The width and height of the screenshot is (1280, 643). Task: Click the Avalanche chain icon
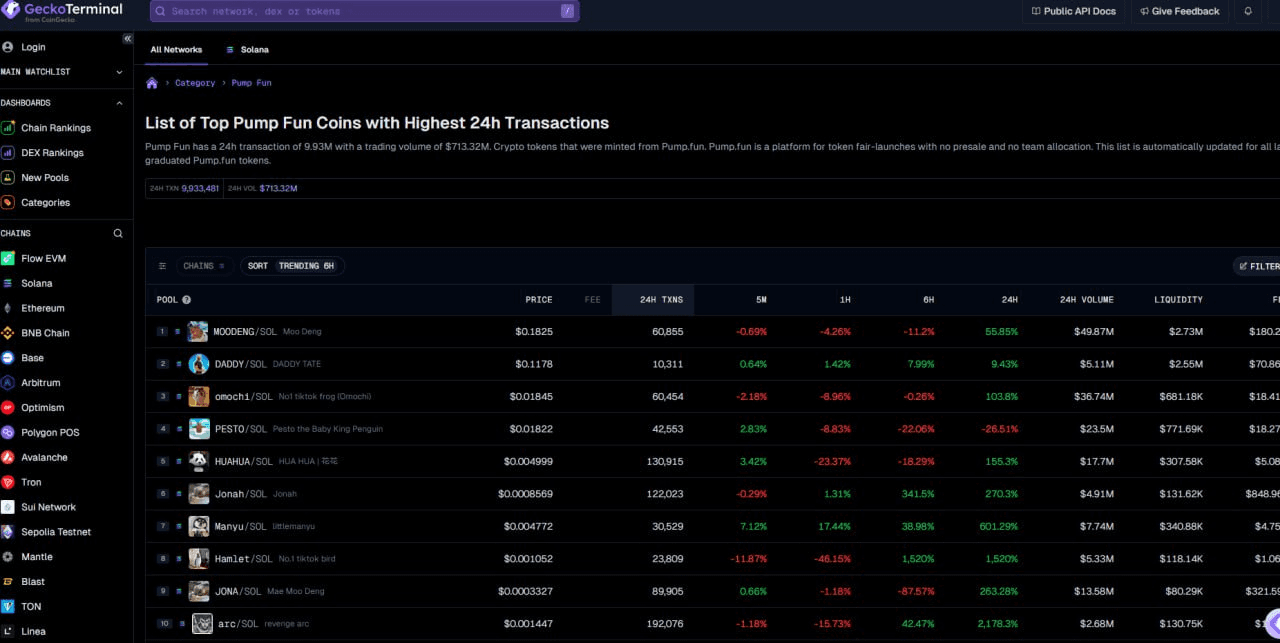pos(8,457)
